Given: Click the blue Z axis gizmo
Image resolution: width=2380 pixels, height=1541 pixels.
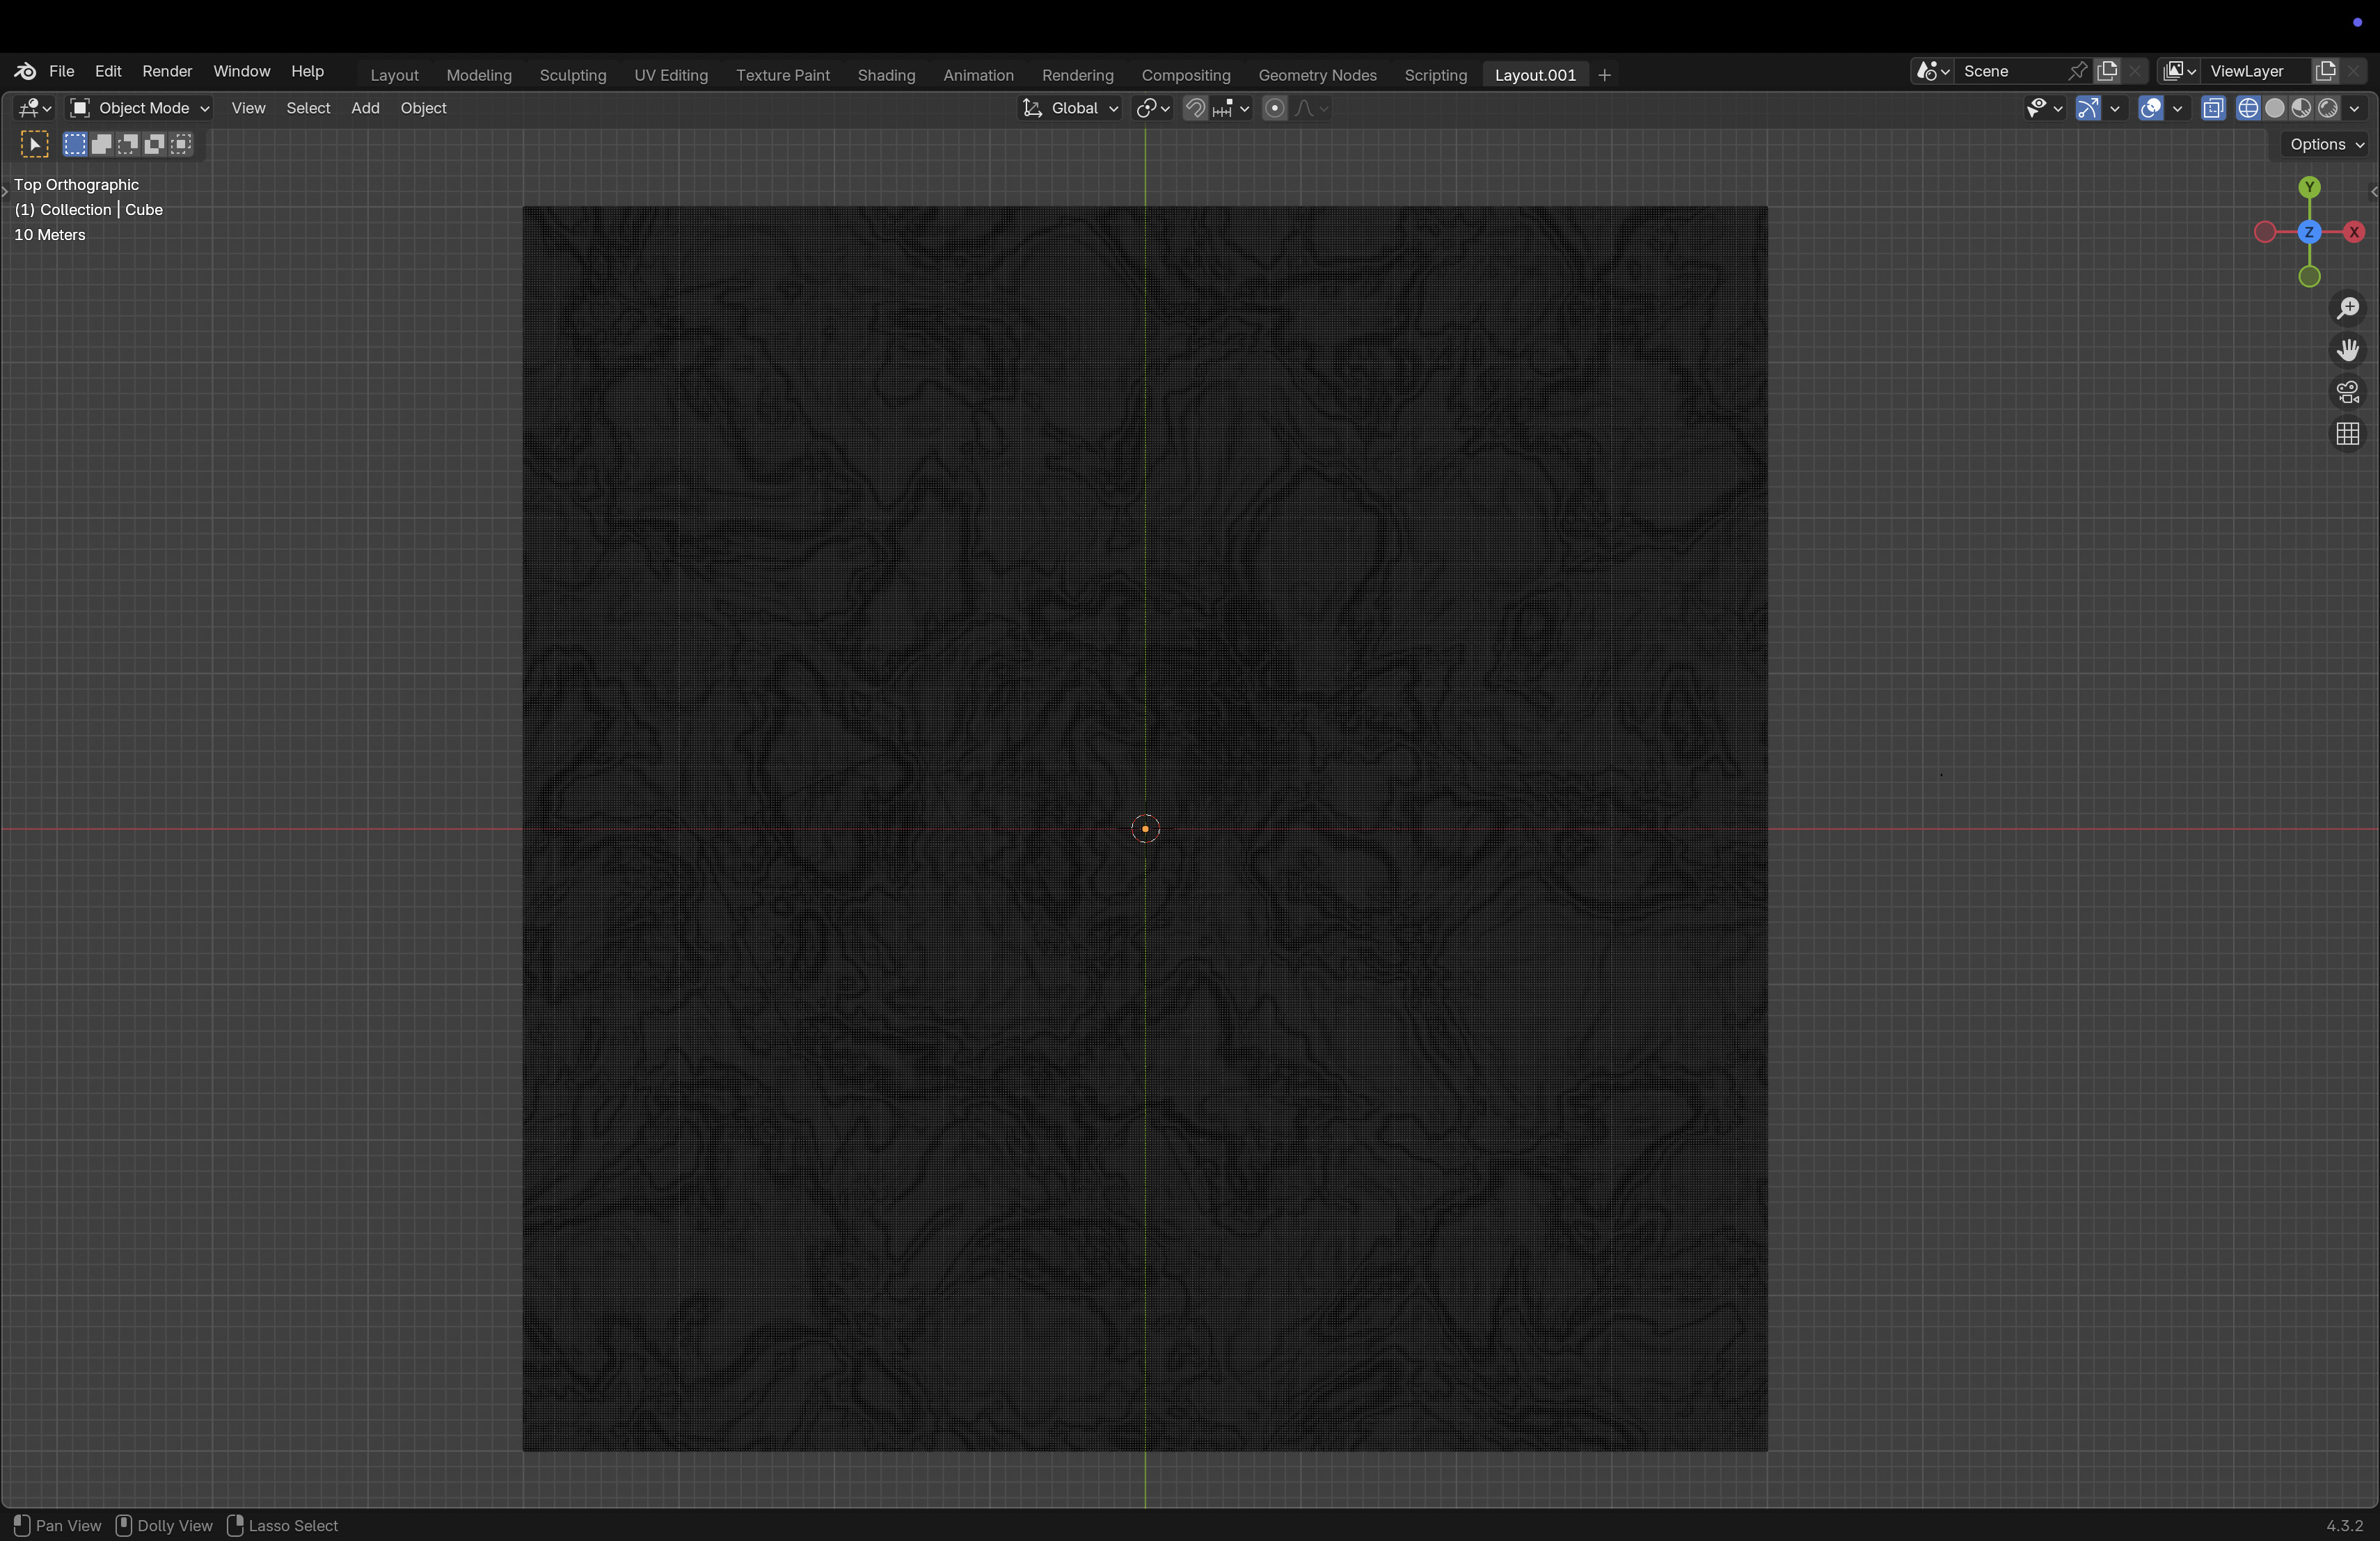Looking at the screenshot, I should 2309,232.
